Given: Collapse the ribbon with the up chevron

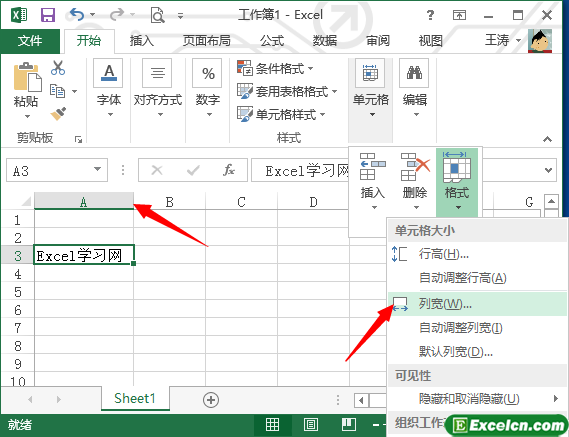Looking at the screenshot, I should coord(547,139).
